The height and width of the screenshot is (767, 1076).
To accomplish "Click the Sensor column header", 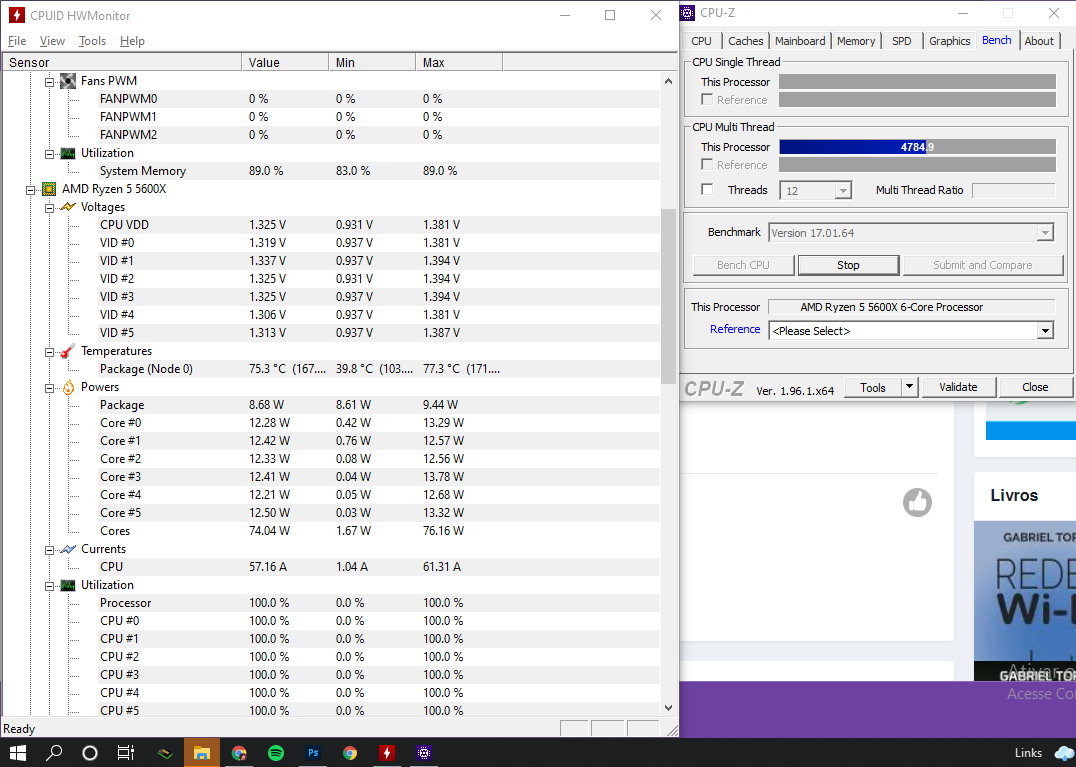I will [122, 62].
